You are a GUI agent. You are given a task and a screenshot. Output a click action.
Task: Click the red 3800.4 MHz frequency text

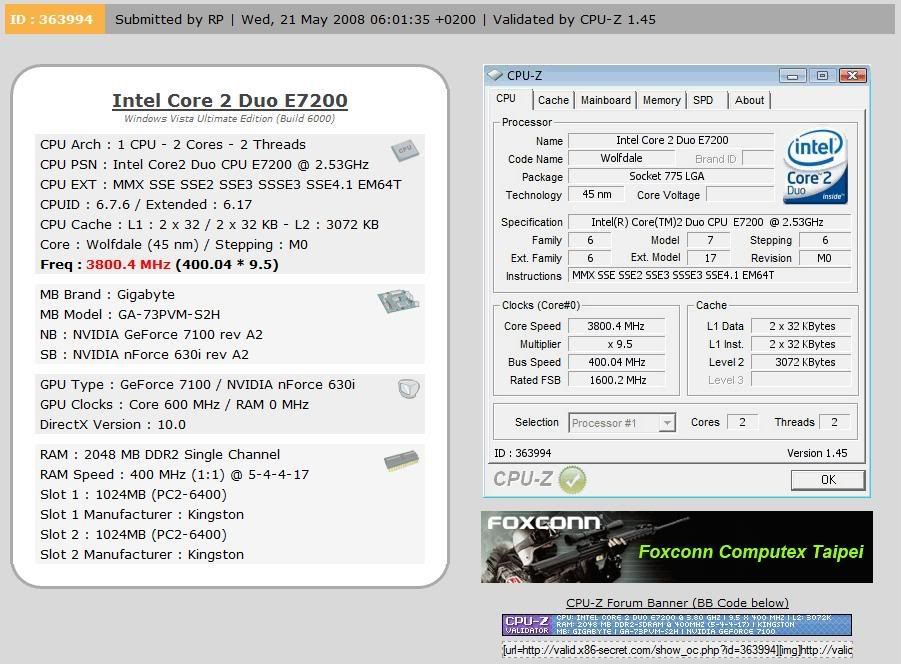[x=128, y=265]
